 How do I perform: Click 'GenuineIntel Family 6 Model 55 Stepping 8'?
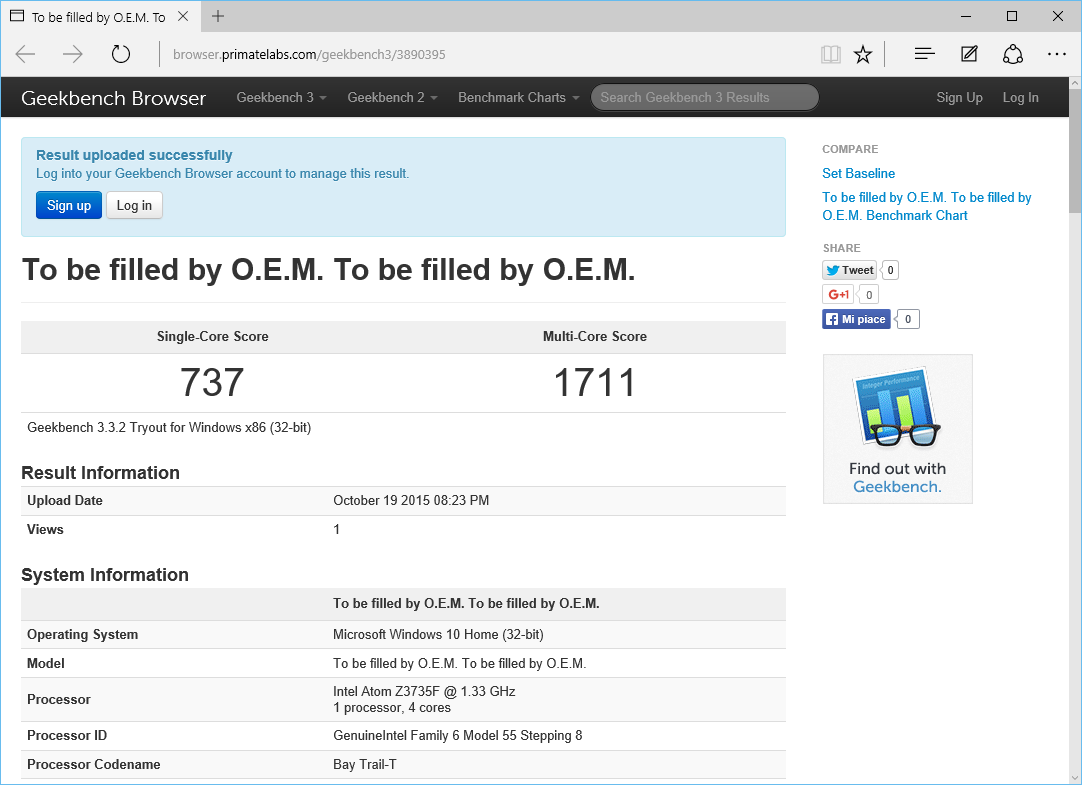[x=458, y=735]
